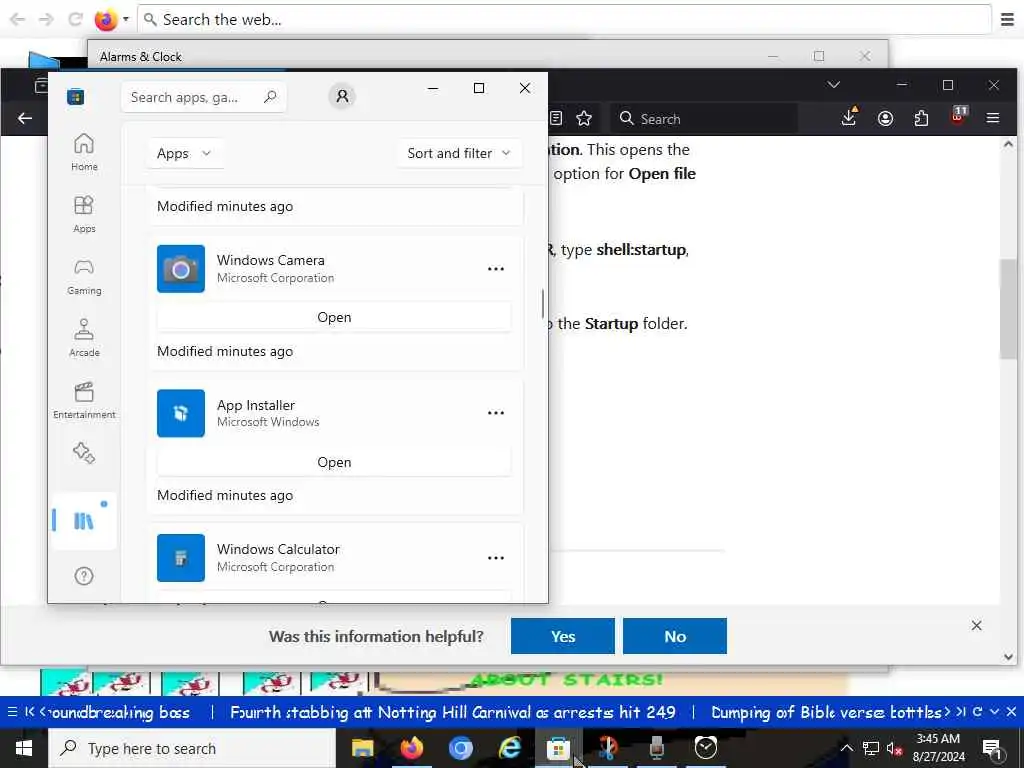This screenshot has height=768, width=1024.
Task: Open Firefox downloads icon in browser toolbar
Action: tap(849, 118)
